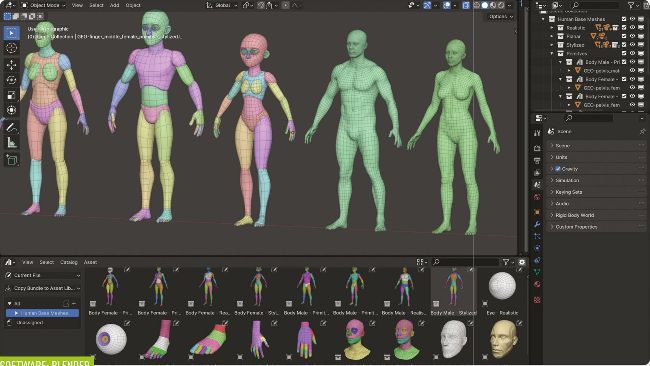Hide the Primitives collection via eye icon
Screen dimensions: 650x366
point(633,53)
